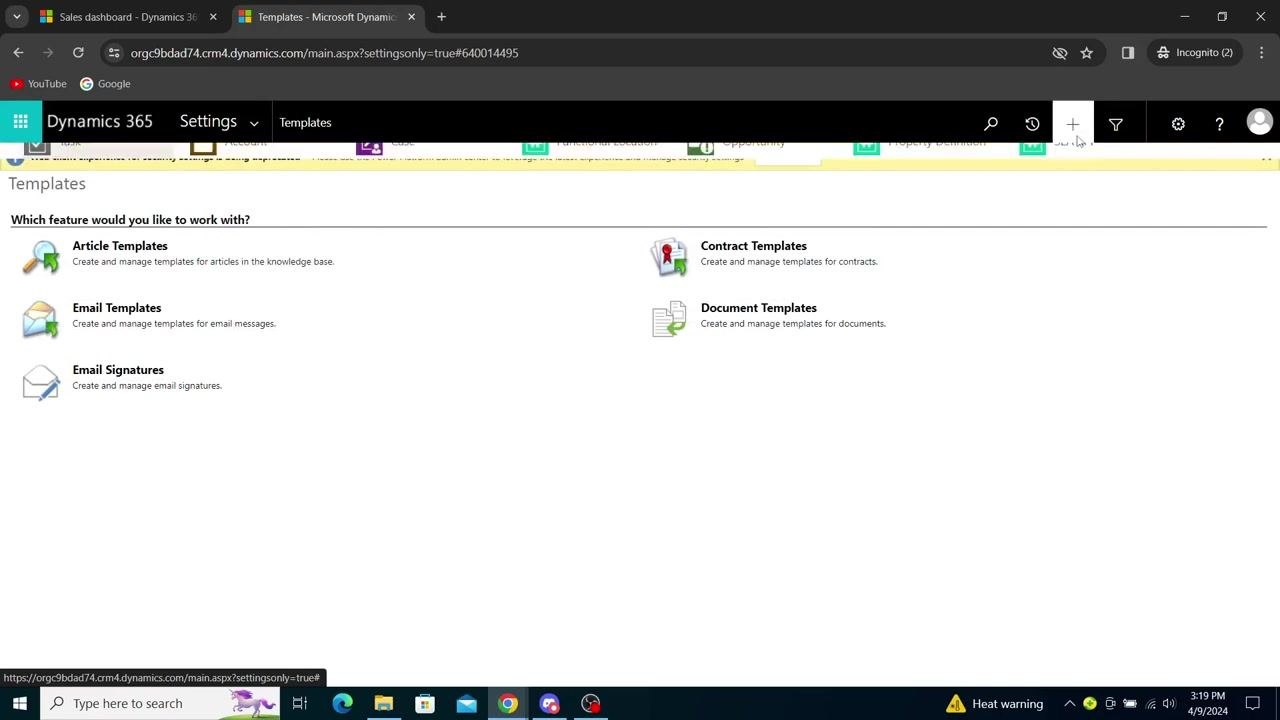The height and width of the screenshot is (720, 1280).
Task: Open Chrome side panel icon
Action: 1128,53
